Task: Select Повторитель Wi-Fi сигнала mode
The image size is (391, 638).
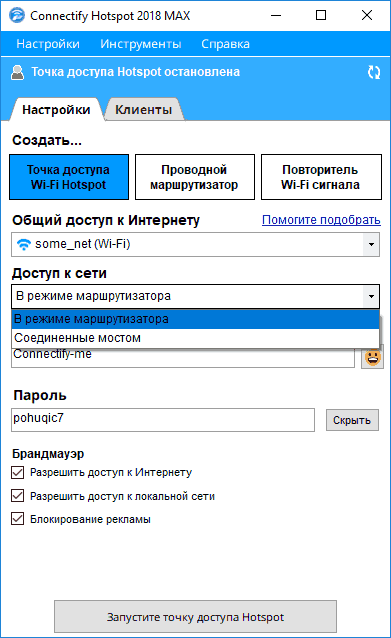Action: click(x=321, y=177)
